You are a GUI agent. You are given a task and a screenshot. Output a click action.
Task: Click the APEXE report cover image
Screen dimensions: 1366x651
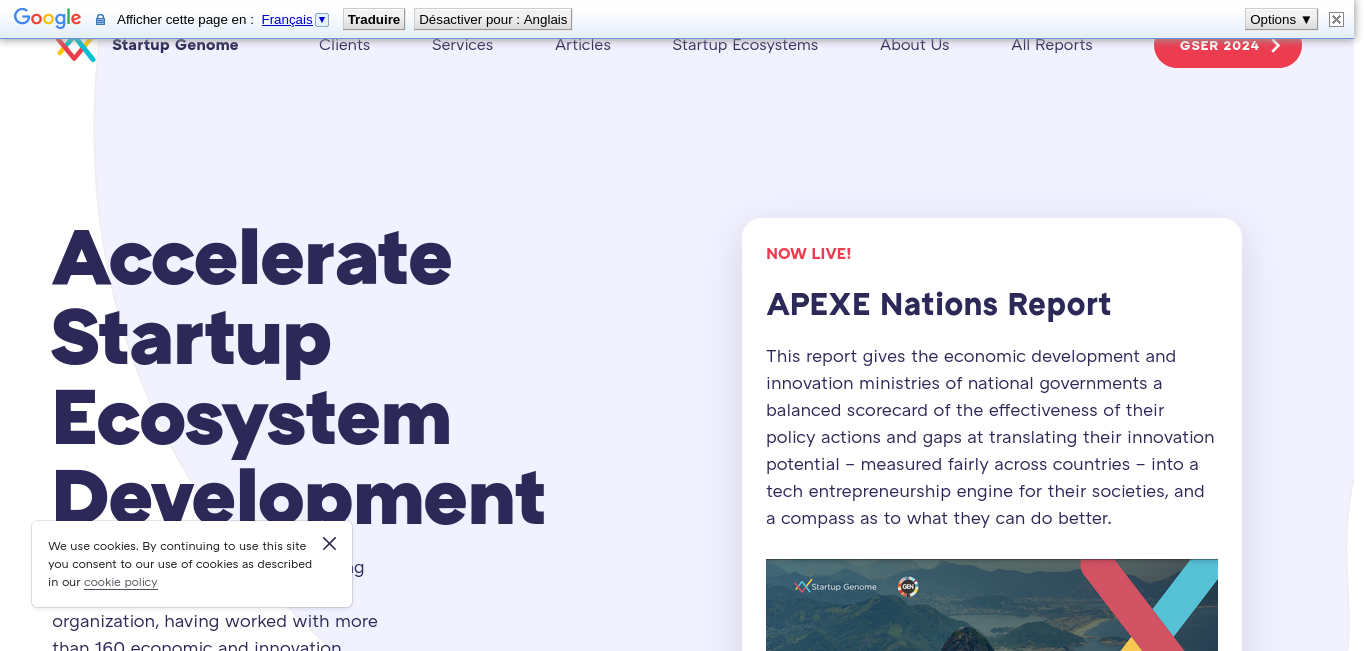coord(992,605)
